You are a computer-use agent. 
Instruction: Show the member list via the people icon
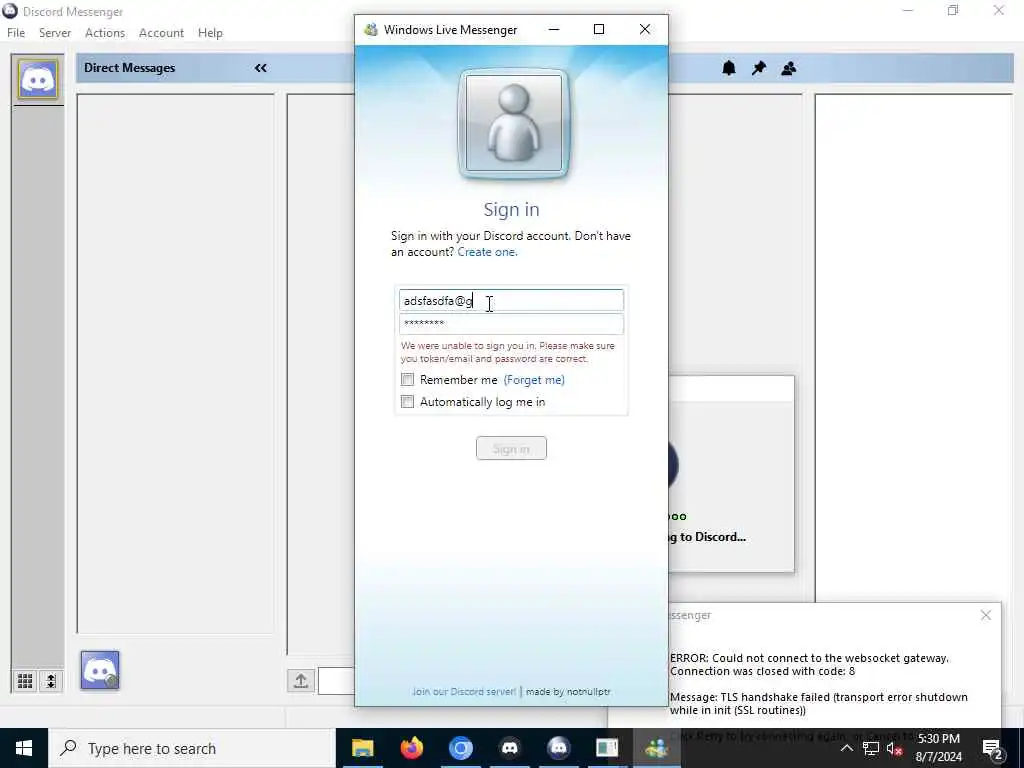[x=789, y=68]
